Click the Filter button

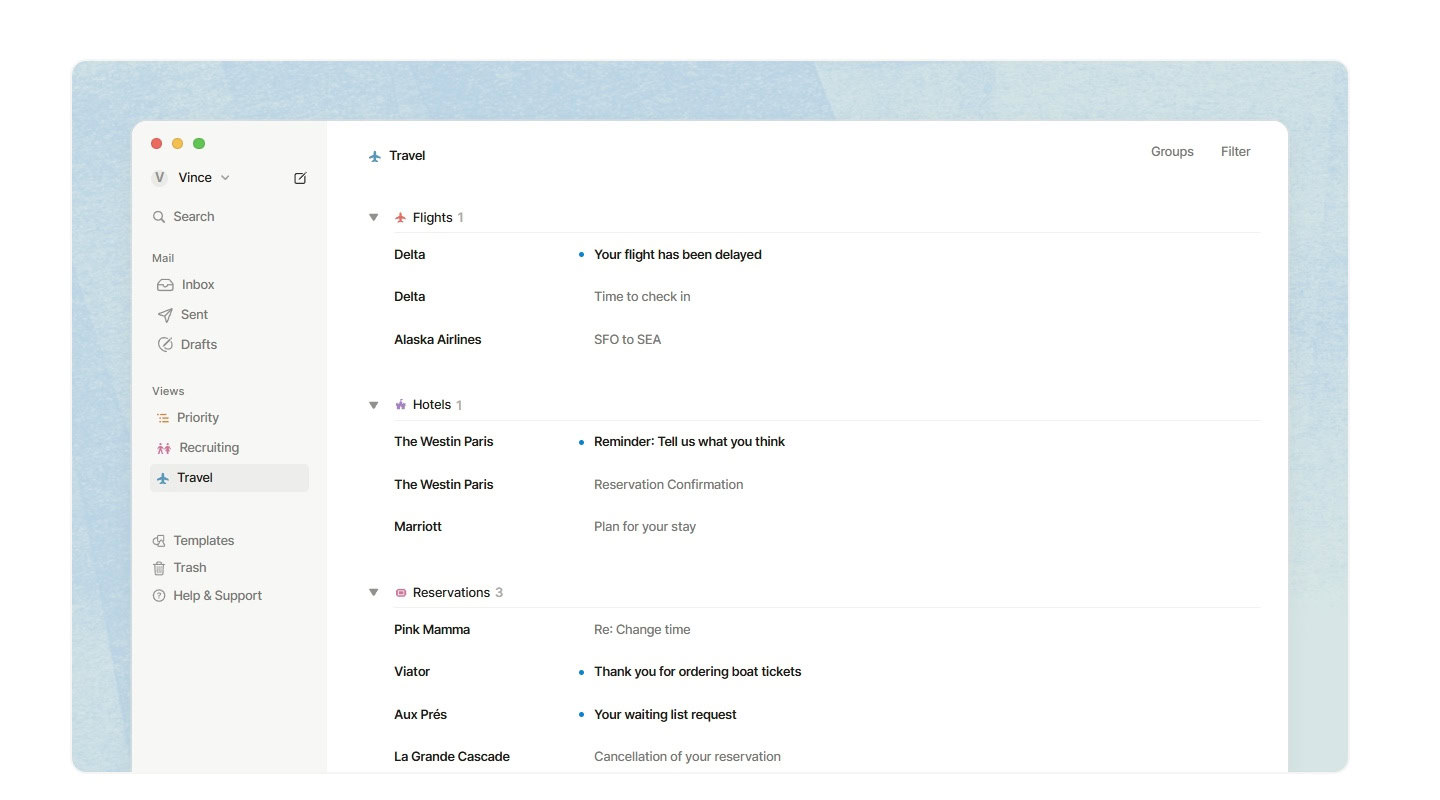pyautogui.click(x=1236, y=152)
